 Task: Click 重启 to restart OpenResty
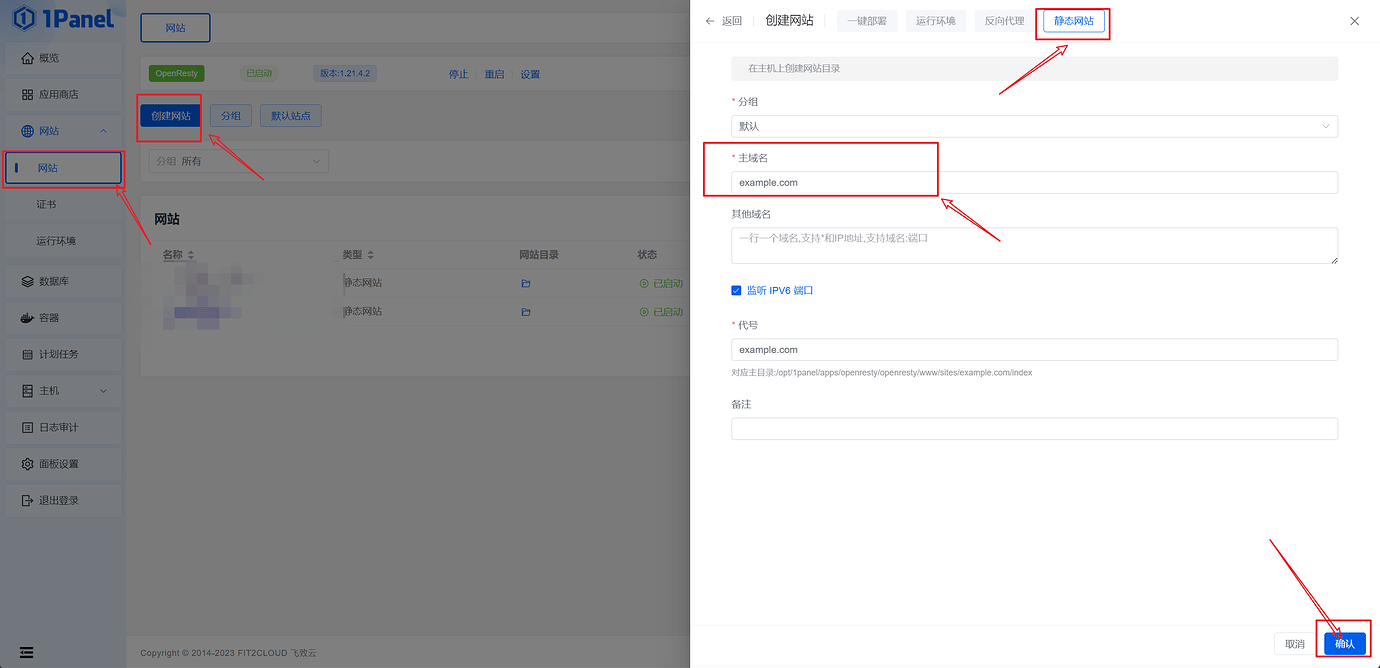(x=494, y=72)
